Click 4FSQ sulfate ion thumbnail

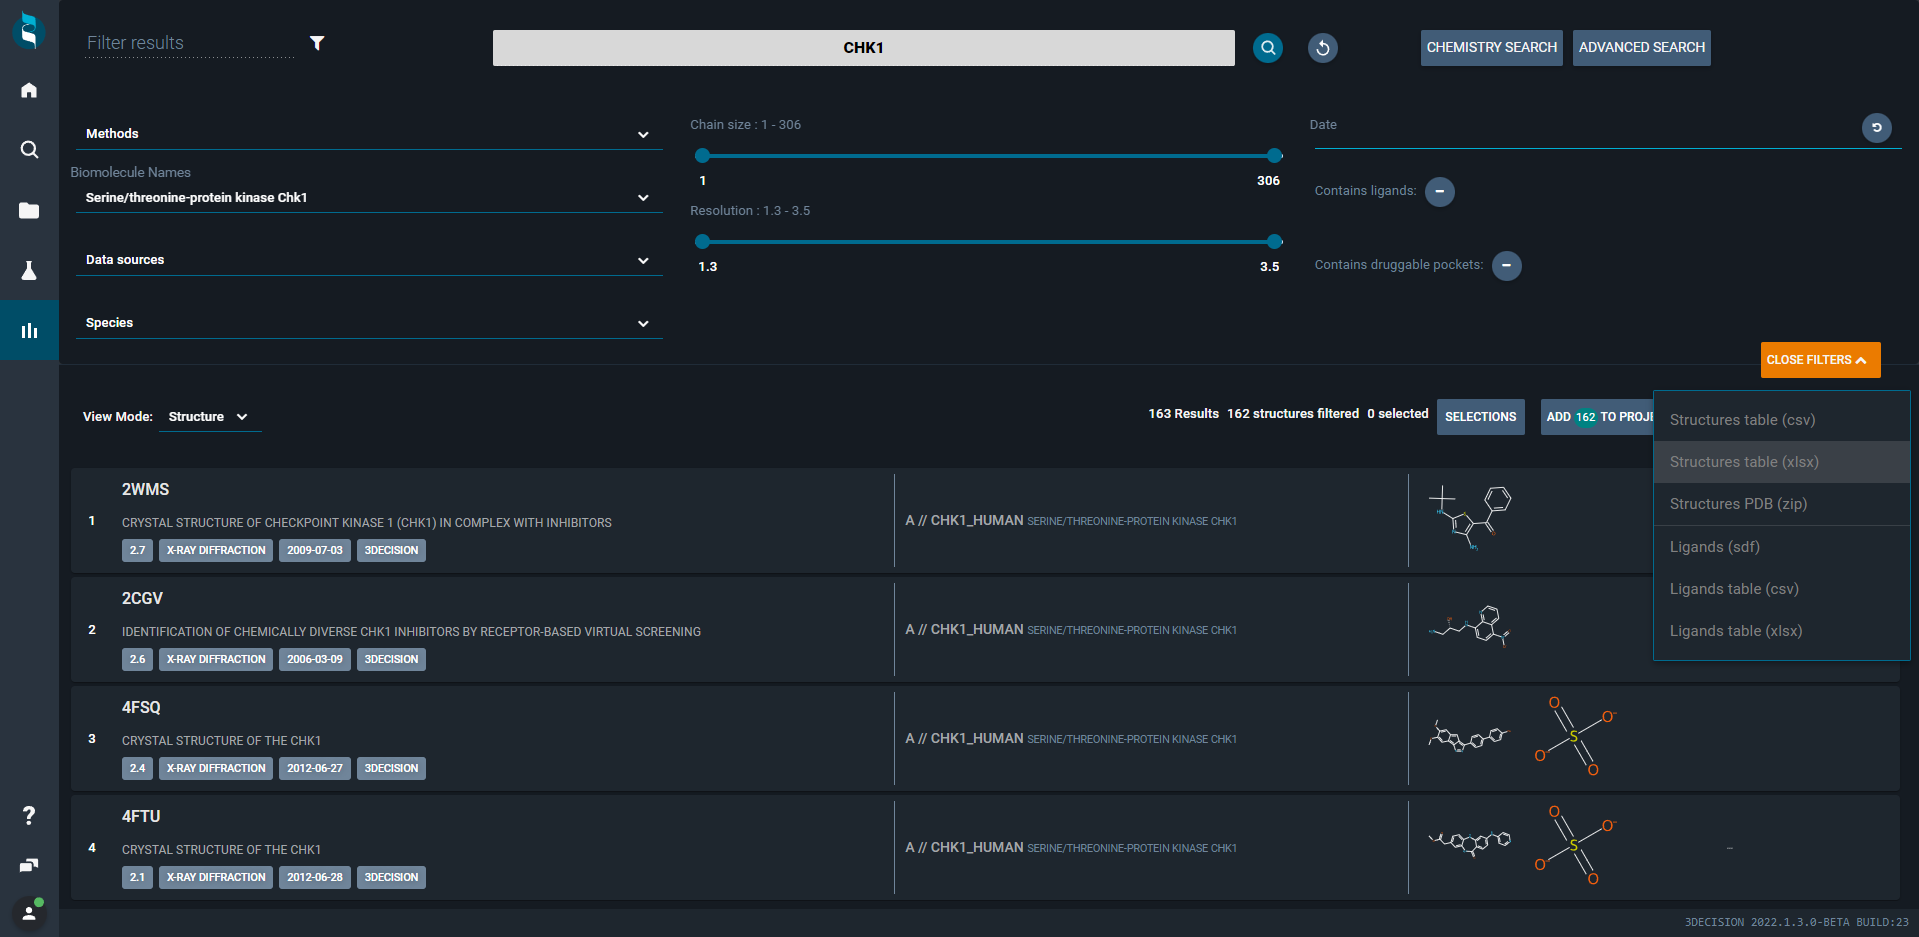click(1575, 737)
